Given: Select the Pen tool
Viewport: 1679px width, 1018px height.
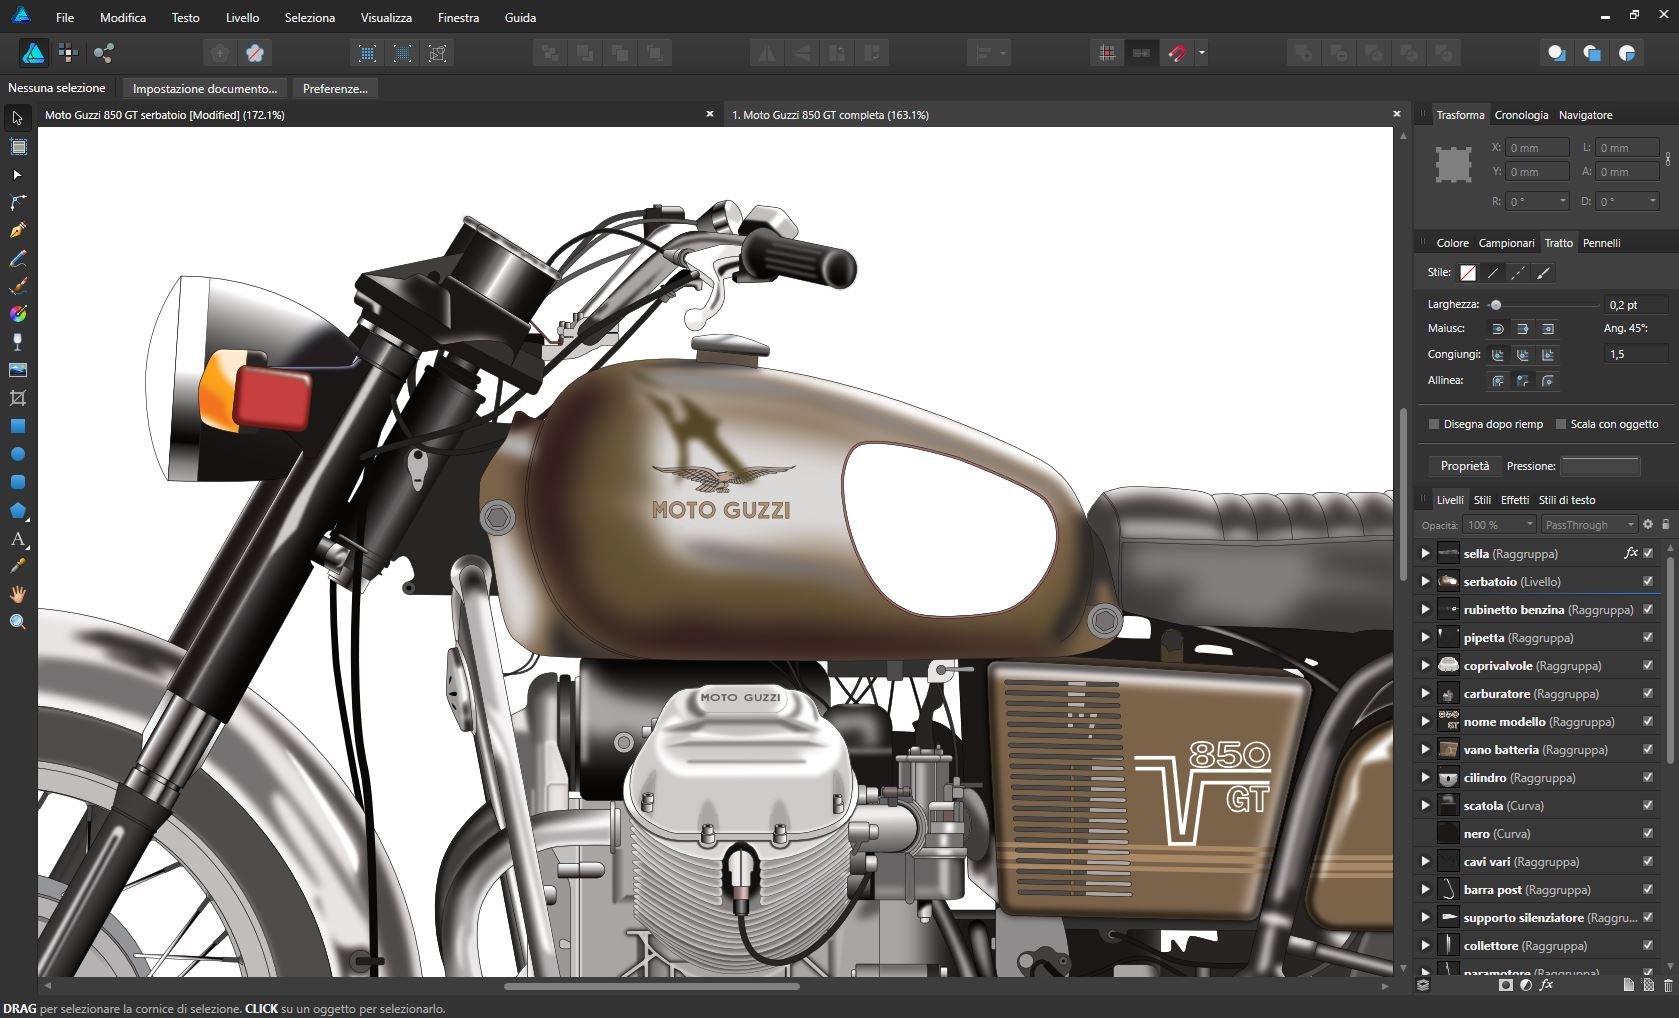Looking at the screenshot, I should (17, 231).
